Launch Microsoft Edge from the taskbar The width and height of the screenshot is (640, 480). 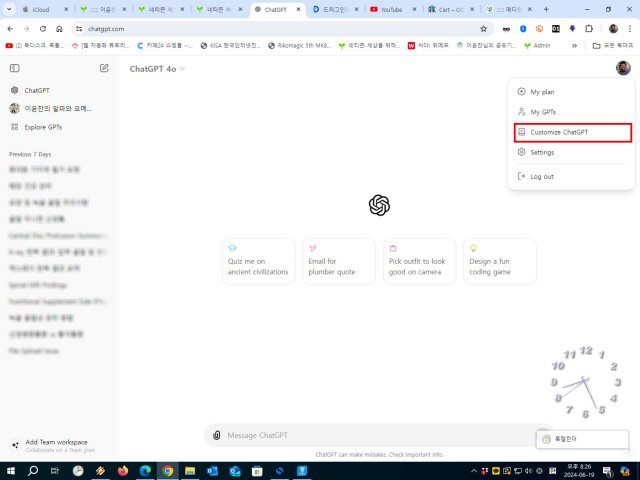pos(145,471)
